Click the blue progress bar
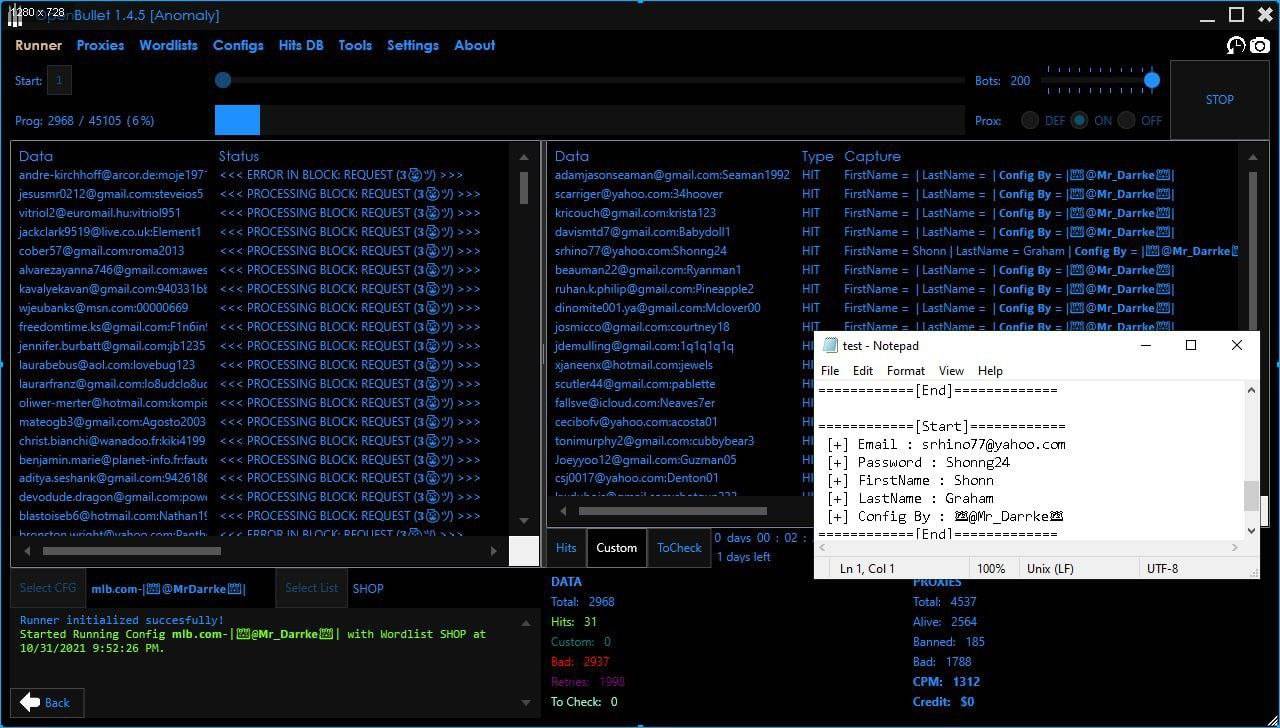Viewport: 1280px width, 728px height. pos(237,120)
